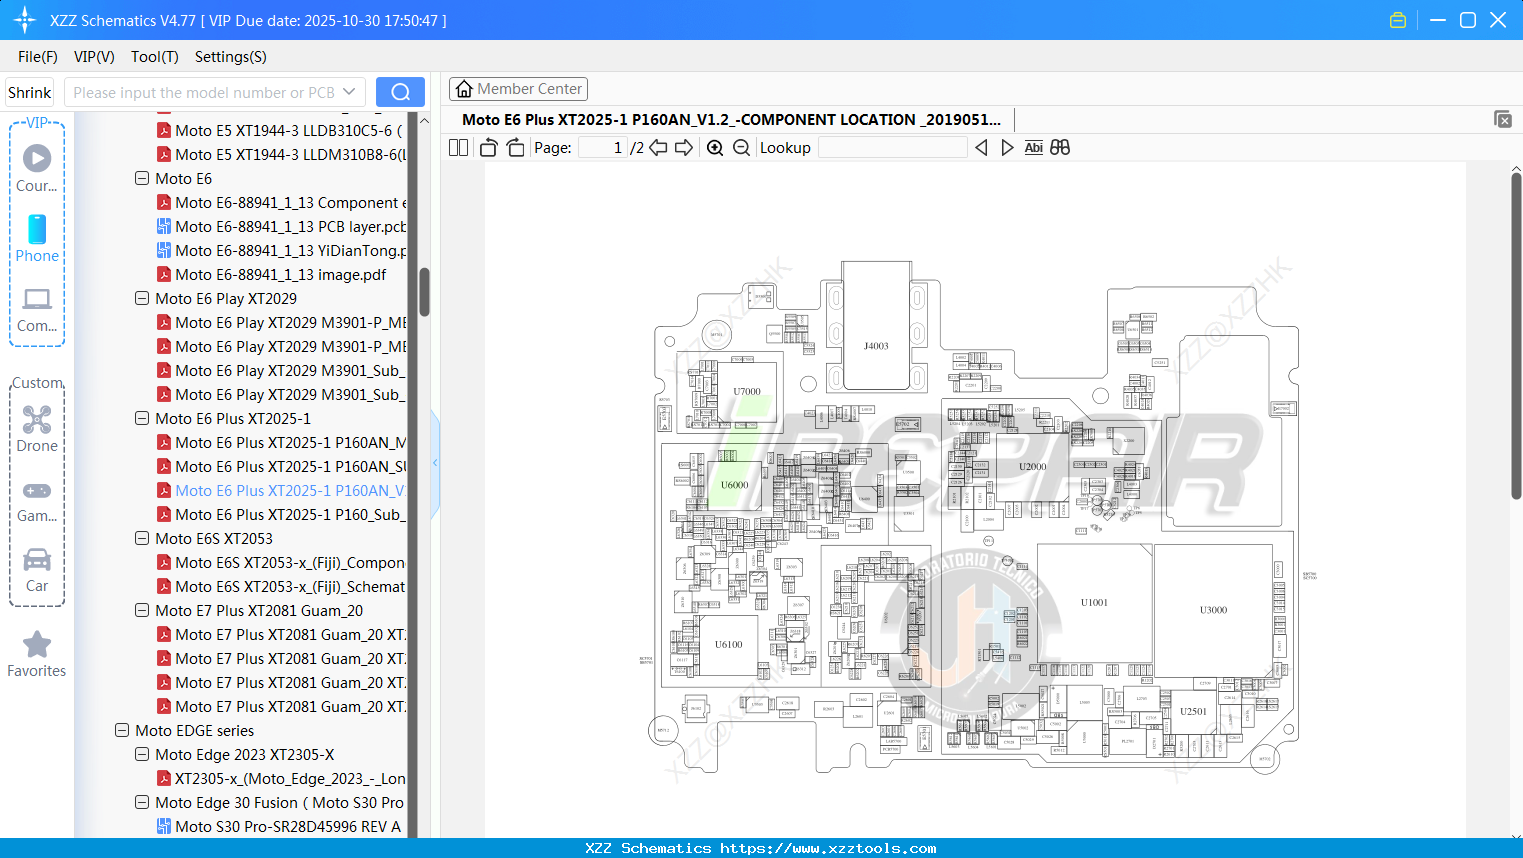
Task: Open the Settings(S) menu
Action: pos(231,57)
